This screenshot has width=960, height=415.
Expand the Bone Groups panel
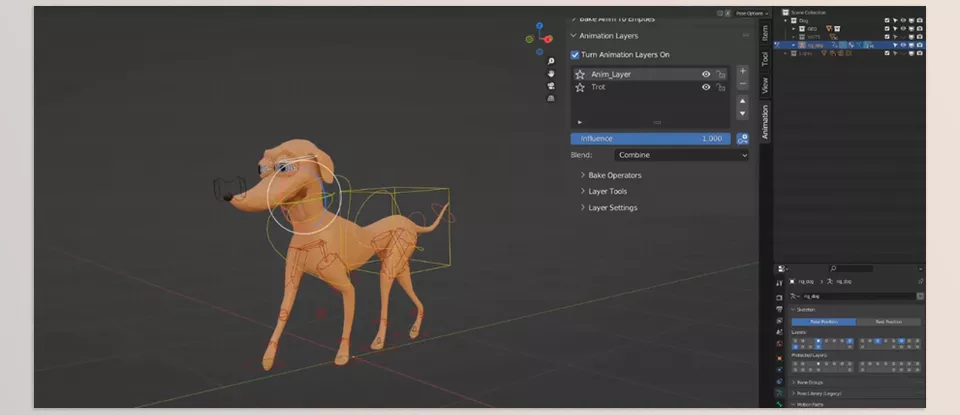pos(809,383)
